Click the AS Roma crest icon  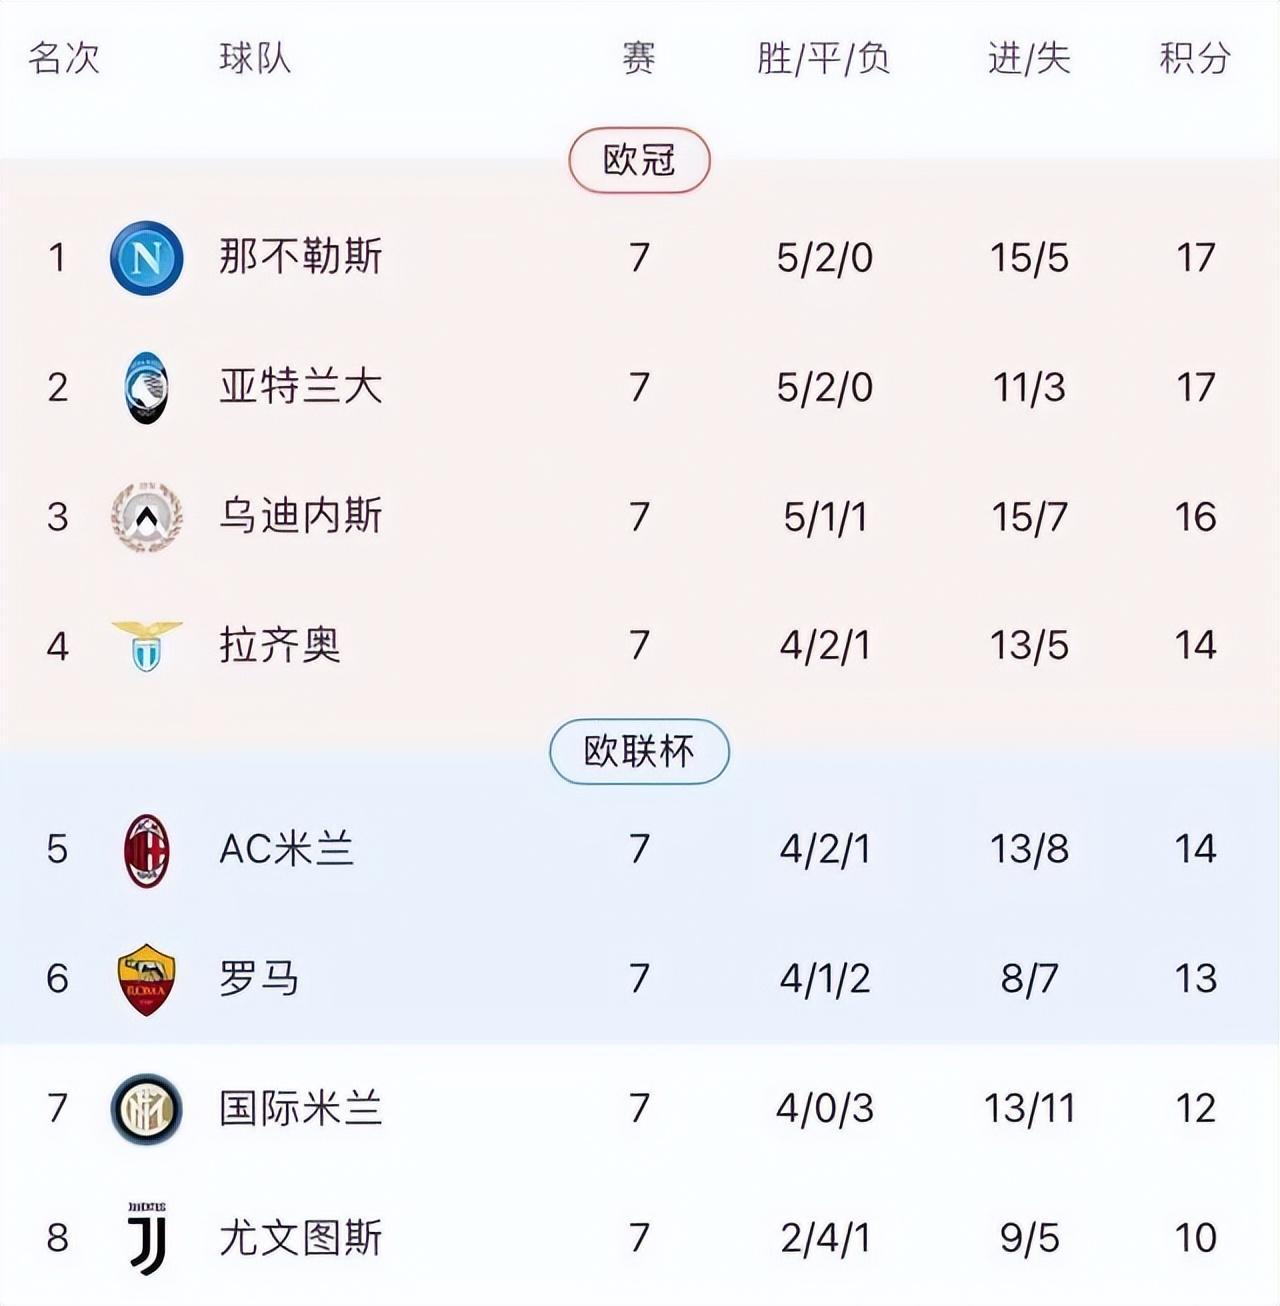point(146,979)
